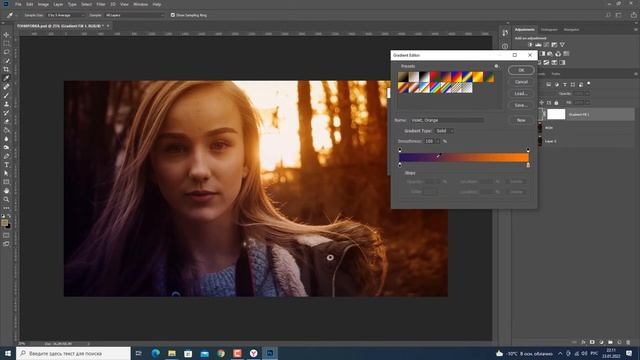
Task: Select the Brush tool
Action: pos(7,96)
